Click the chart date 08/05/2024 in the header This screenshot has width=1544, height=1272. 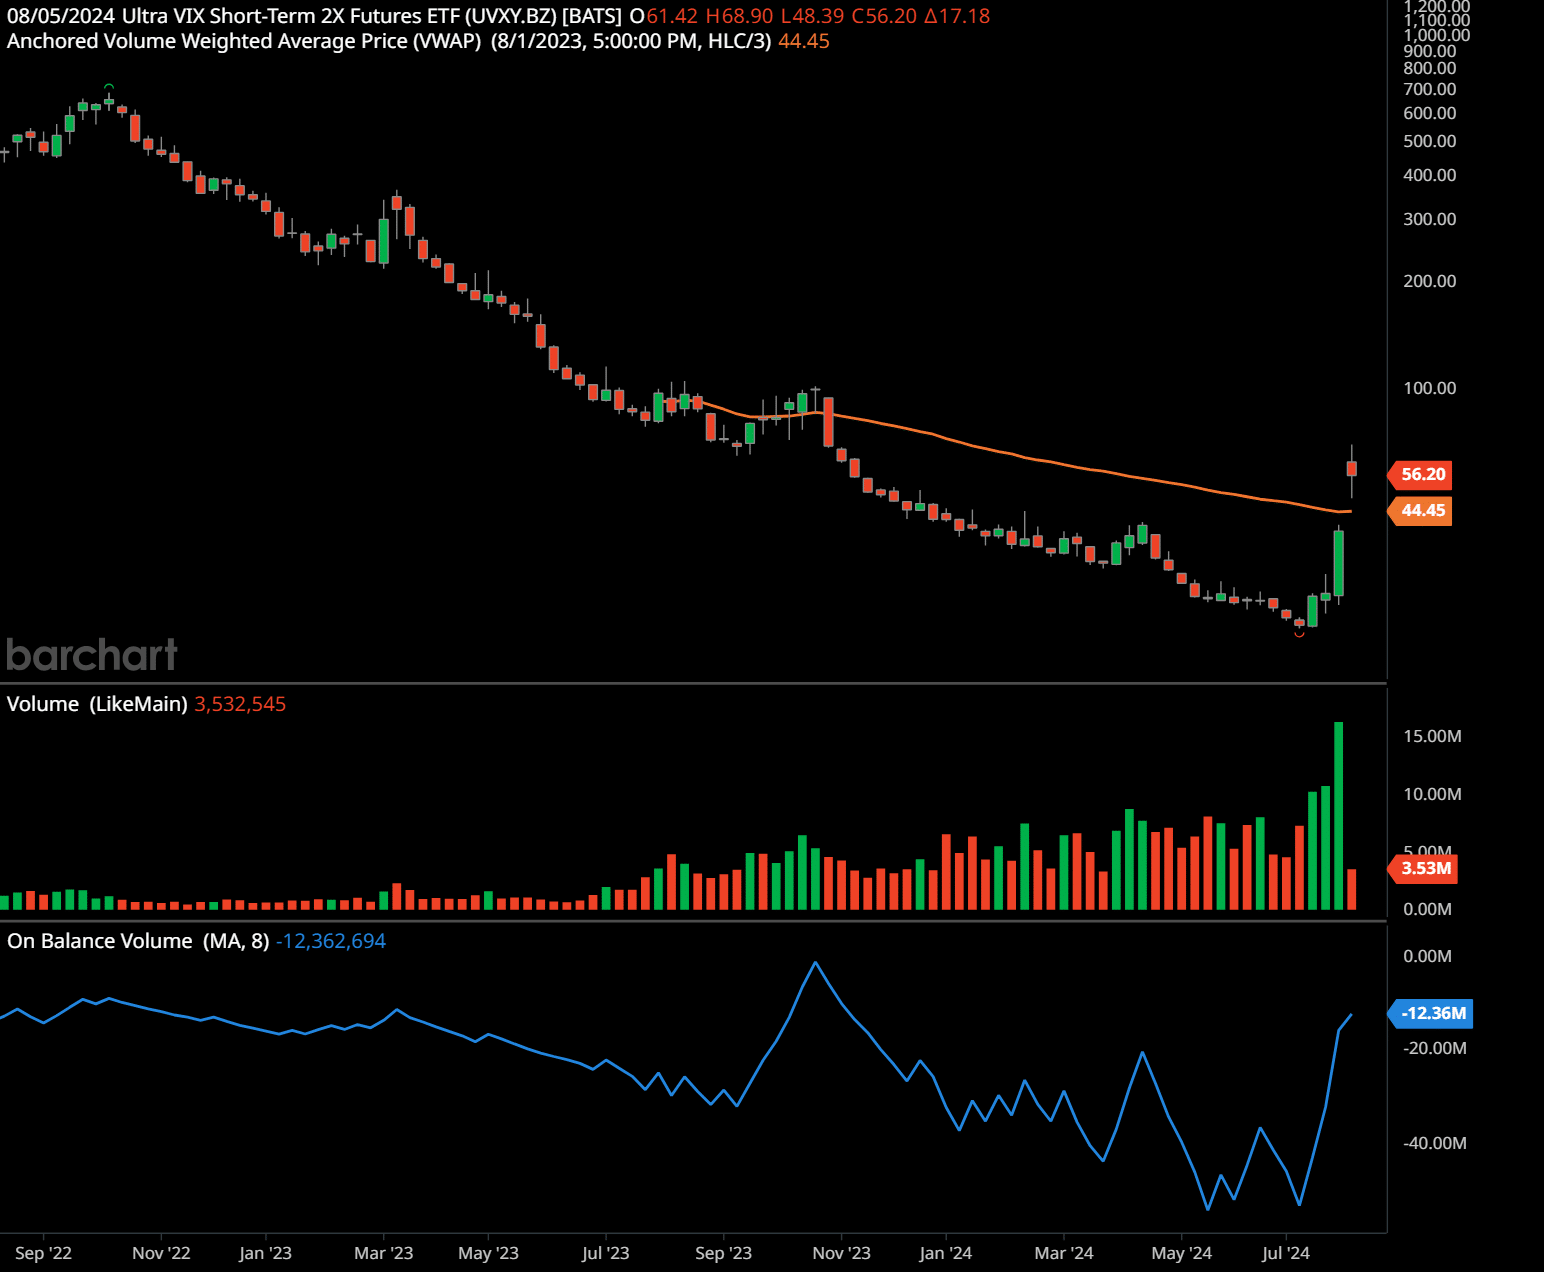pos(61,16)
